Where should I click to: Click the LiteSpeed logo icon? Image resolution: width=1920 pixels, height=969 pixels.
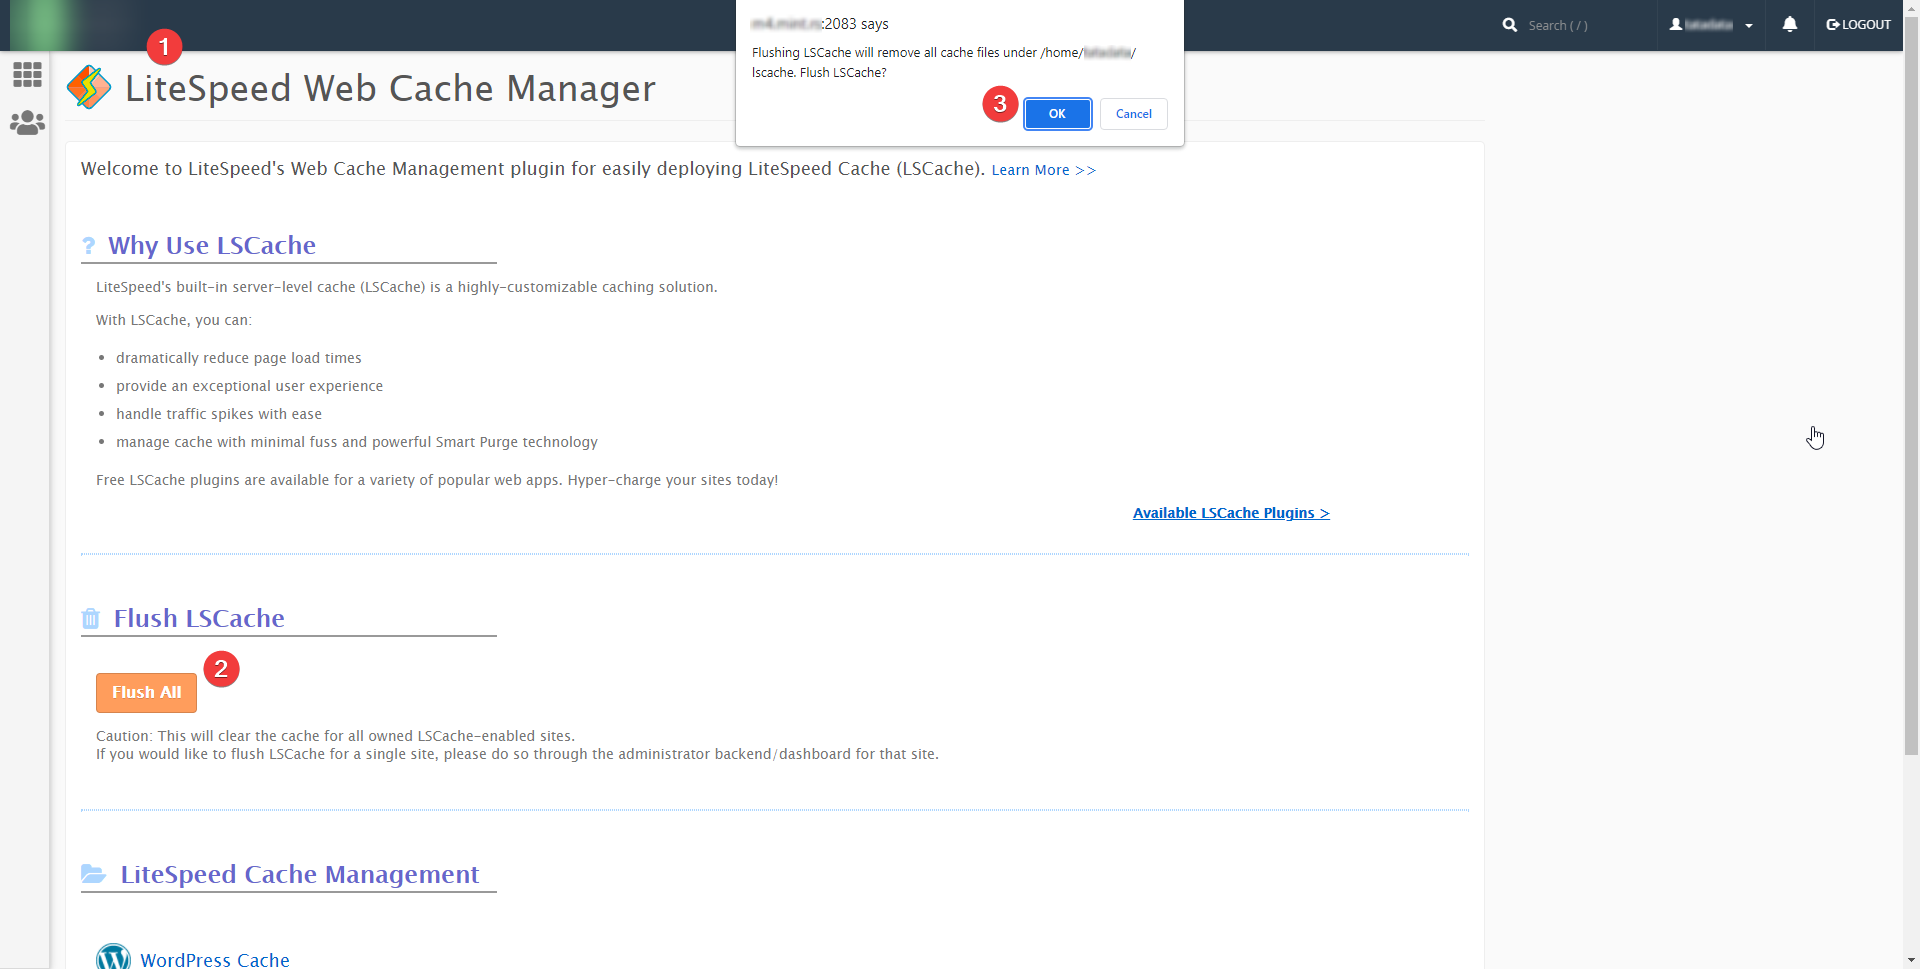[89, 87]
